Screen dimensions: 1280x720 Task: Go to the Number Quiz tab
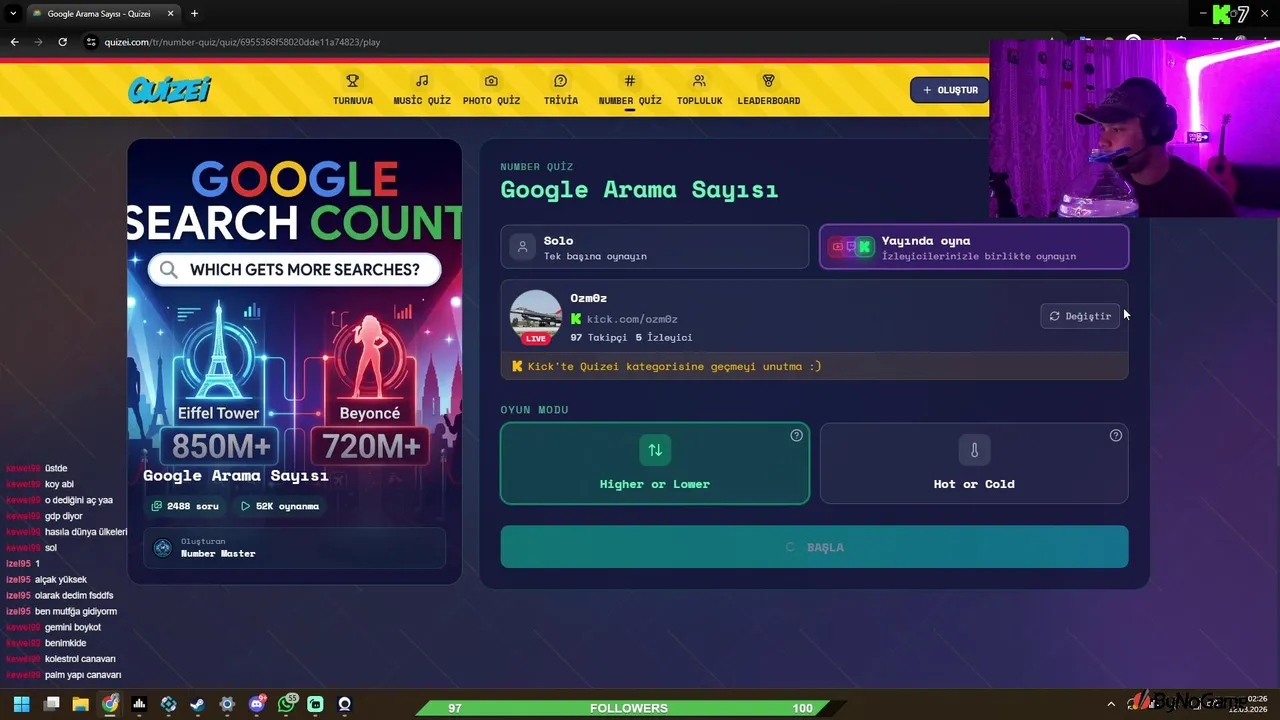630,90
